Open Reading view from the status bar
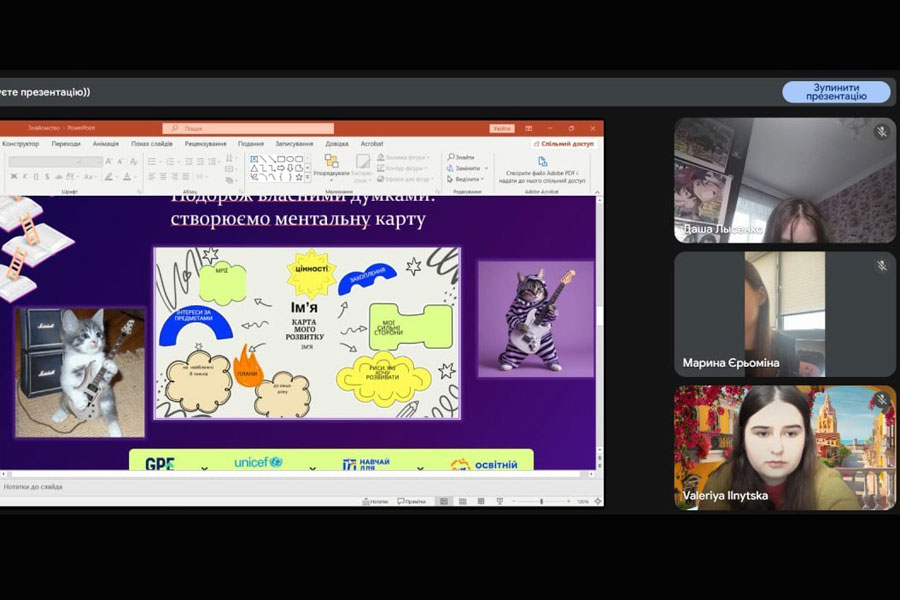Screen dimensions: 900x600 point(478,501)
